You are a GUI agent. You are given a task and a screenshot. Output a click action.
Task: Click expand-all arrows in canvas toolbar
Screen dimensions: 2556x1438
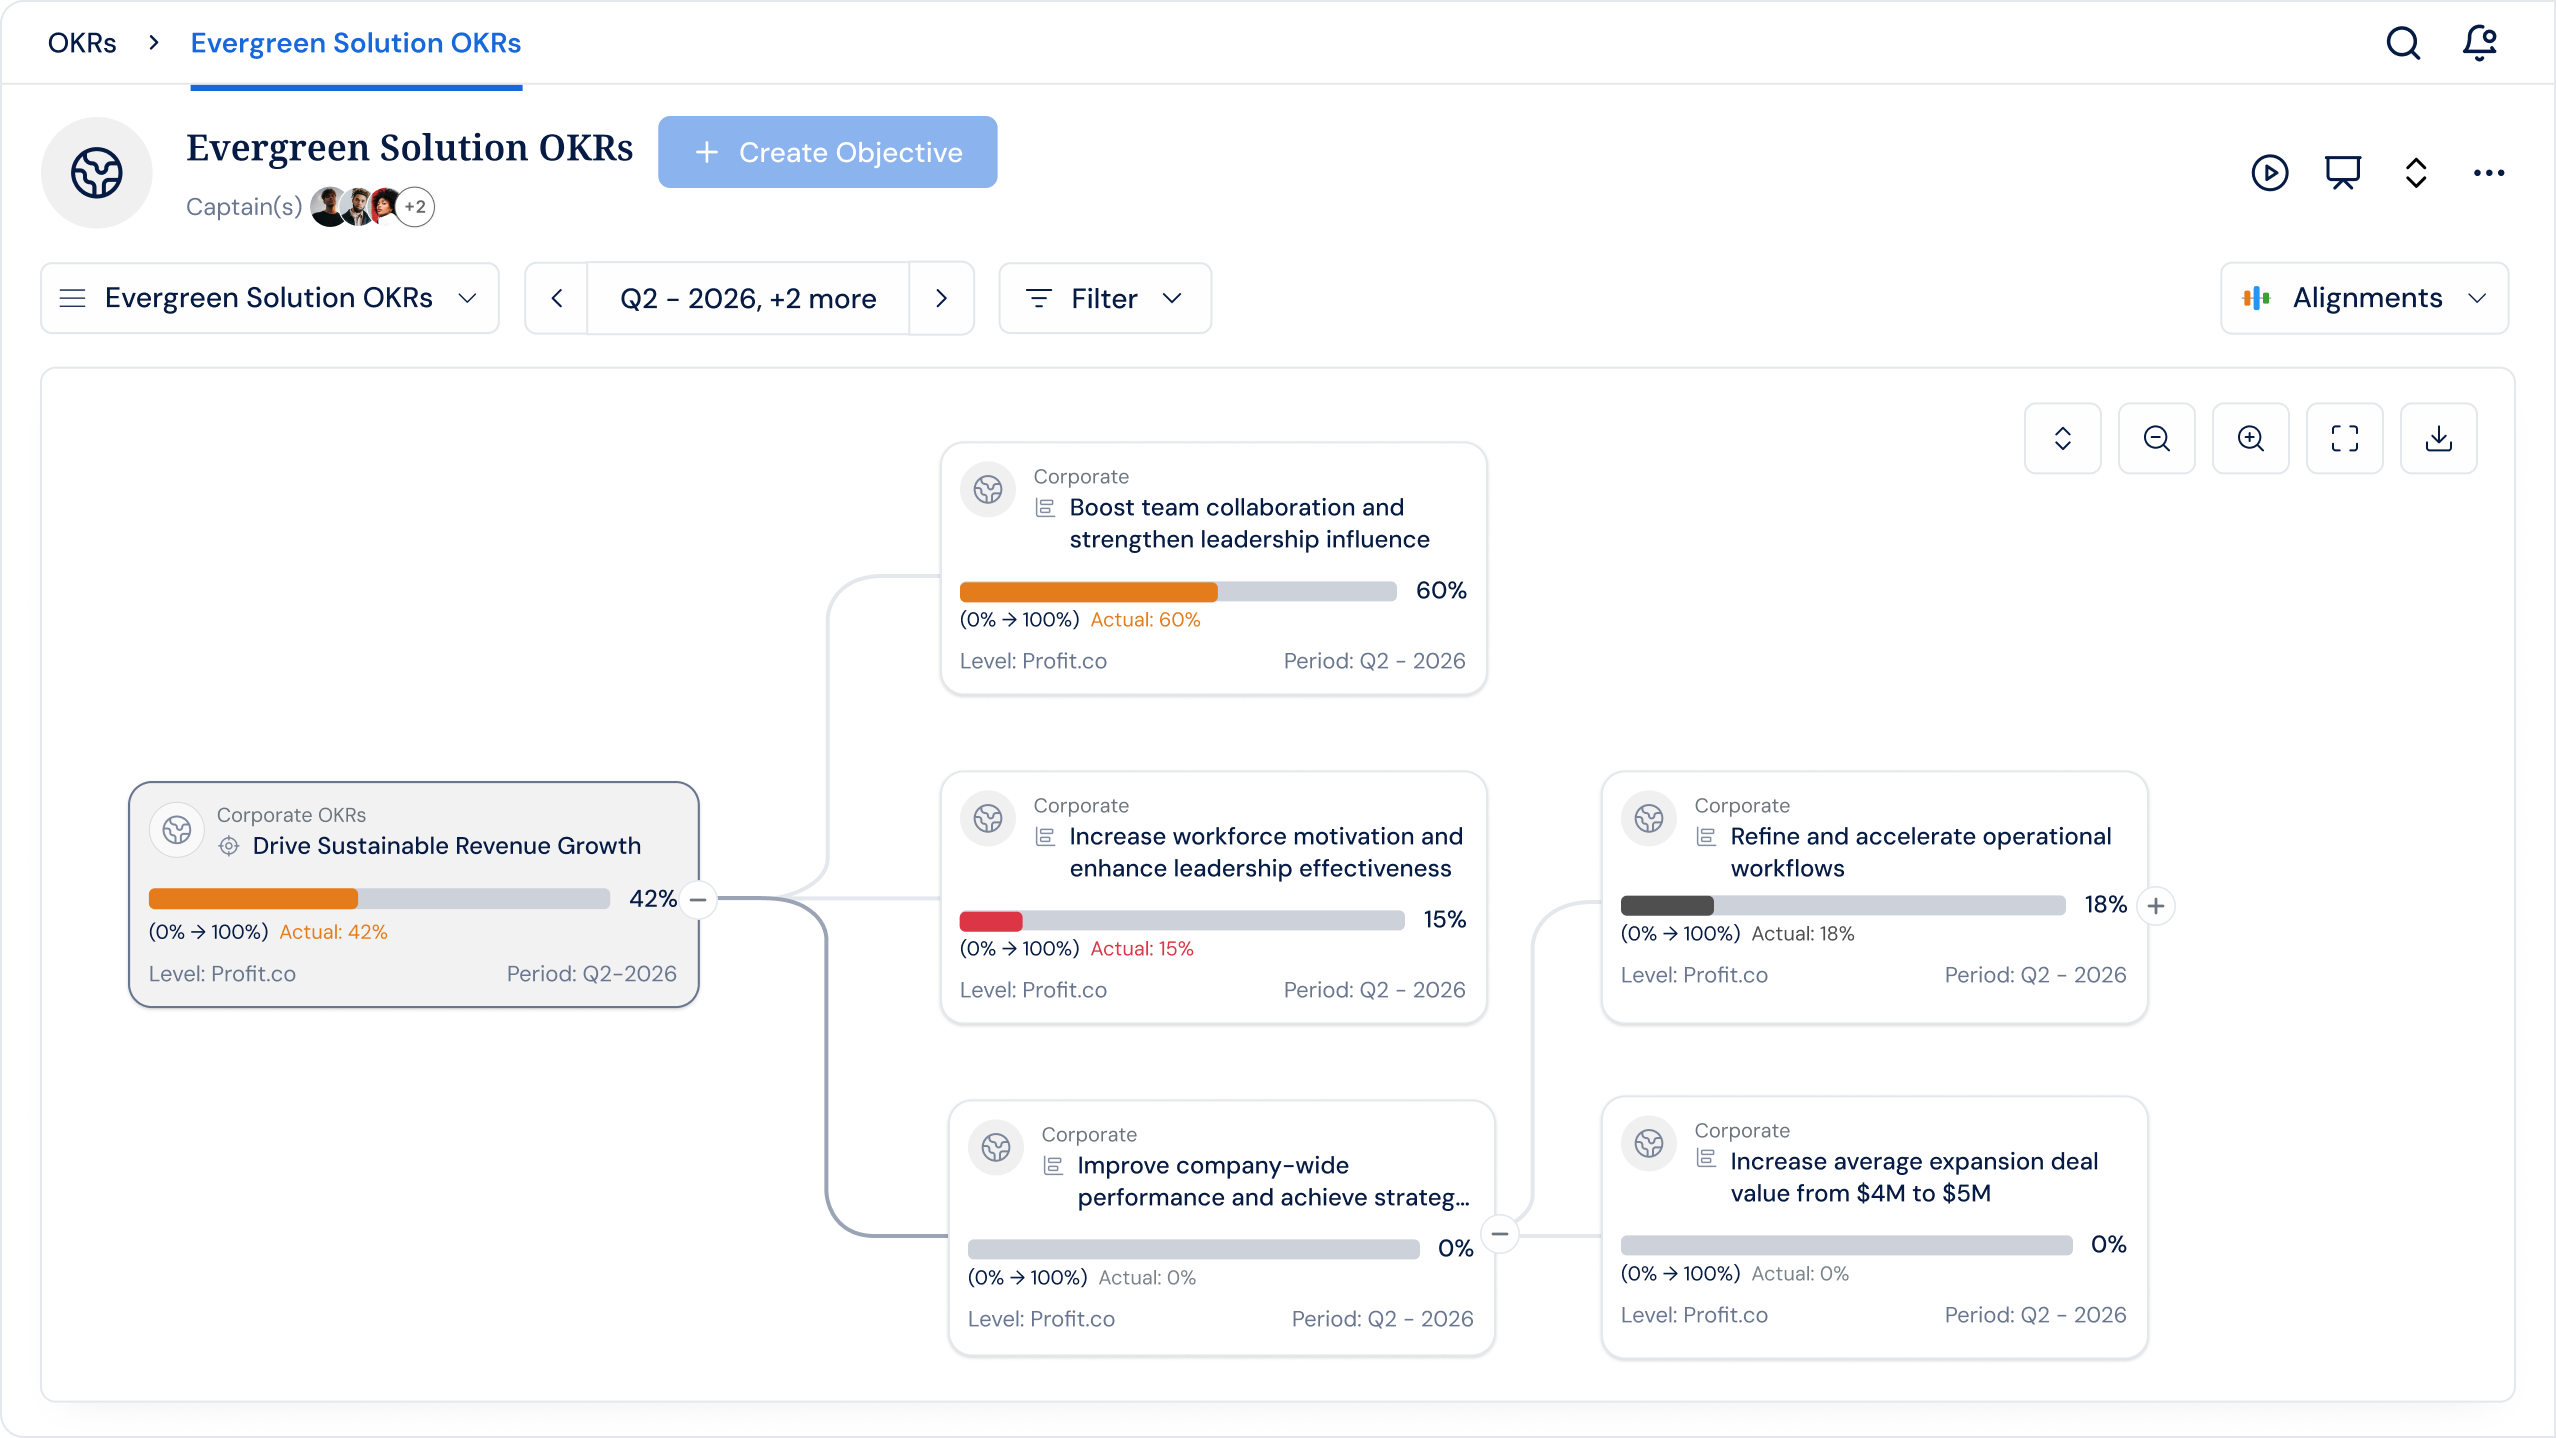[2062, 438]
